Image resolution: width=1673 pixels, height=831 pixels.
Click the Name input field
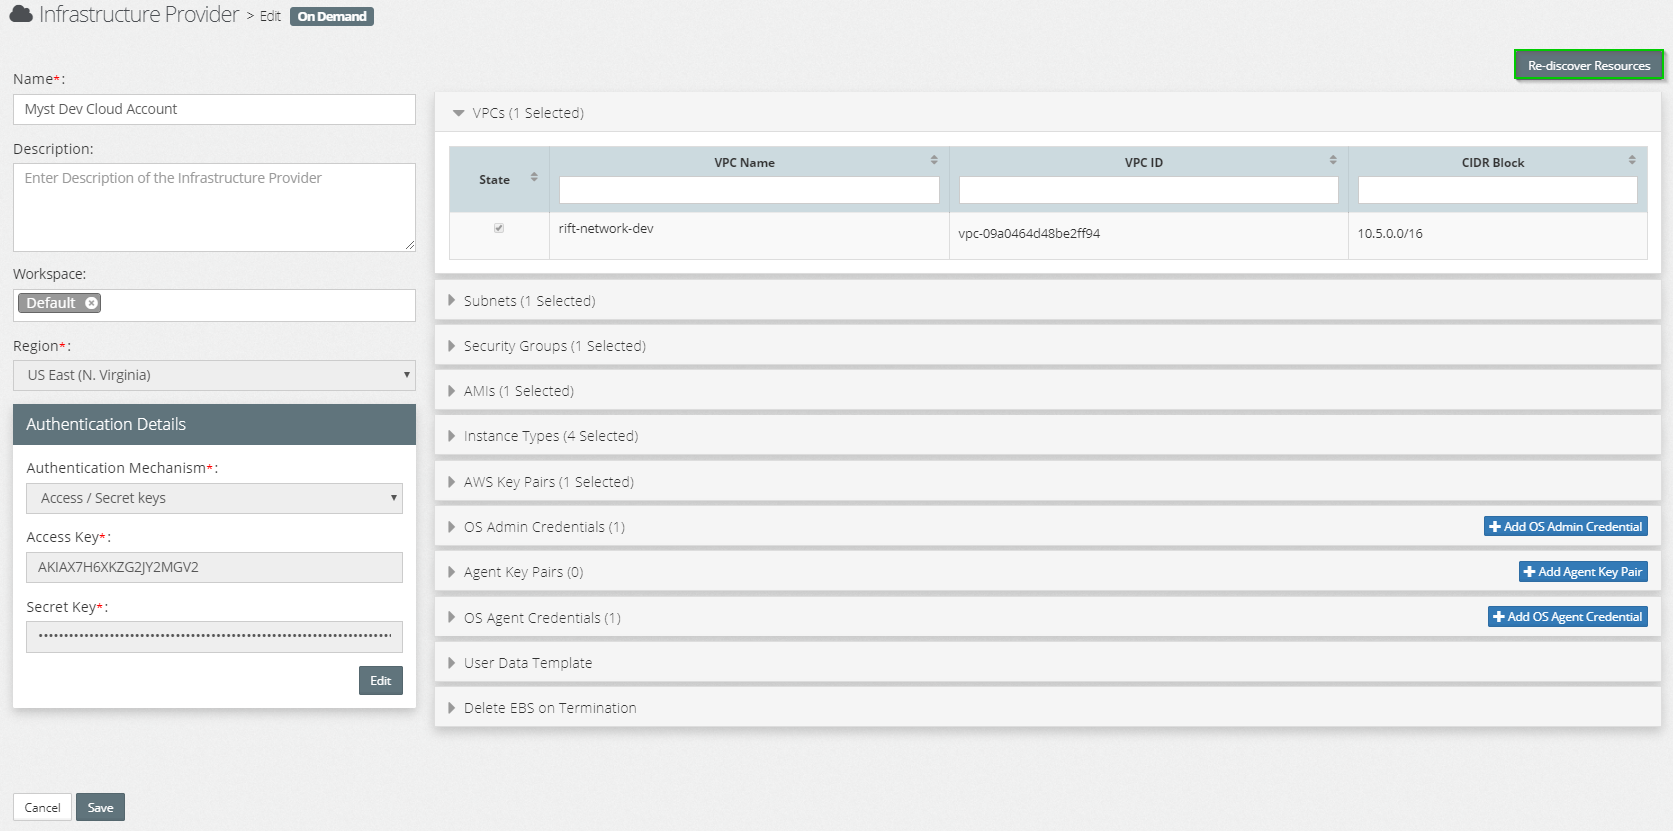(x=214, y=109)
